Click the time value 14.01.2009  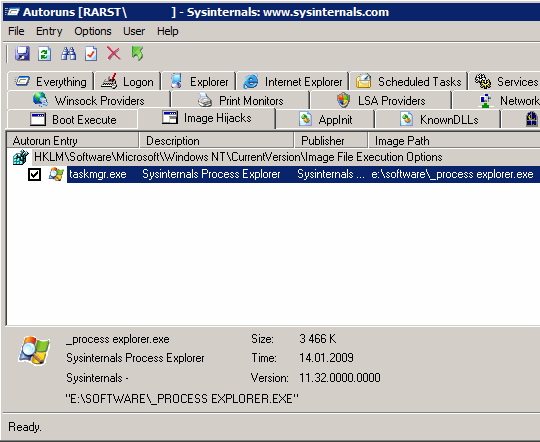pyautogui.click(x=326, y=358)
